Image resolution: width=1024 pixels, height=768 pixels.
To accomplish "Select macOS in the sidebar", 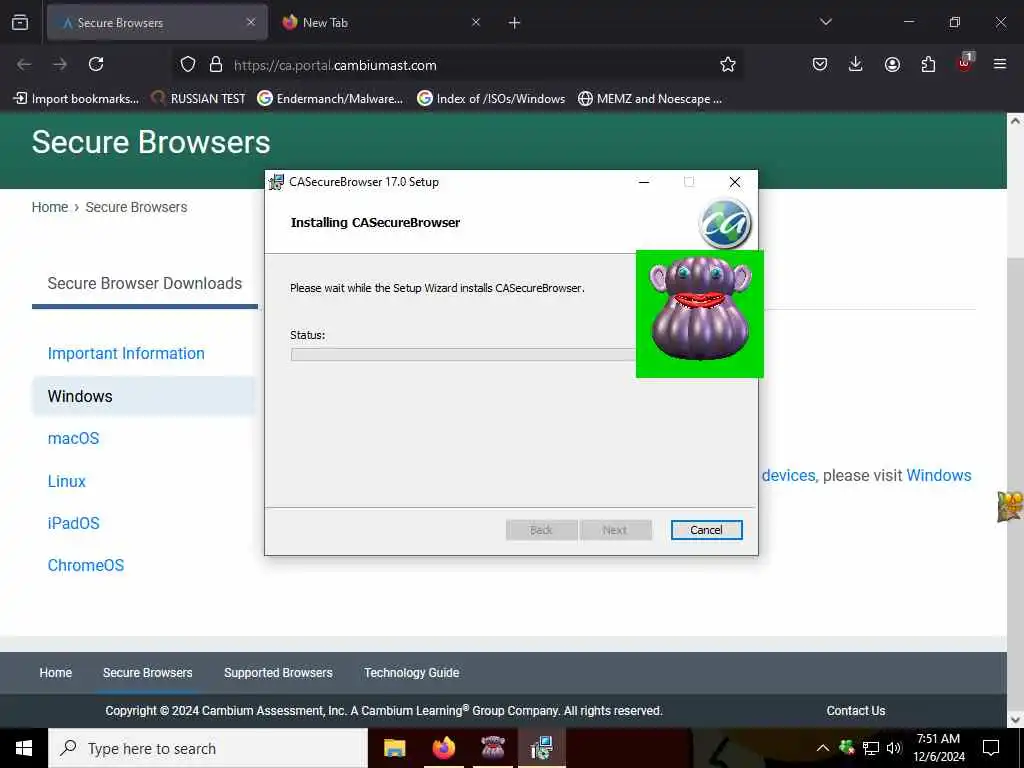I will tap(73, 438).
